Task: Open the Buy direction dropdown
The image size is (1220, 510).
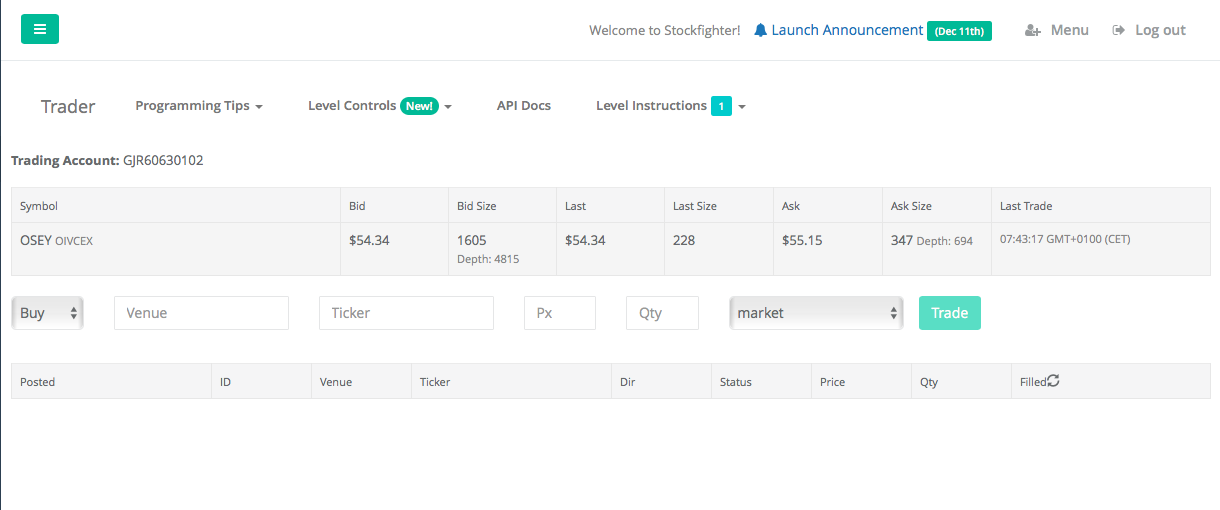Action: coord(48,313)
